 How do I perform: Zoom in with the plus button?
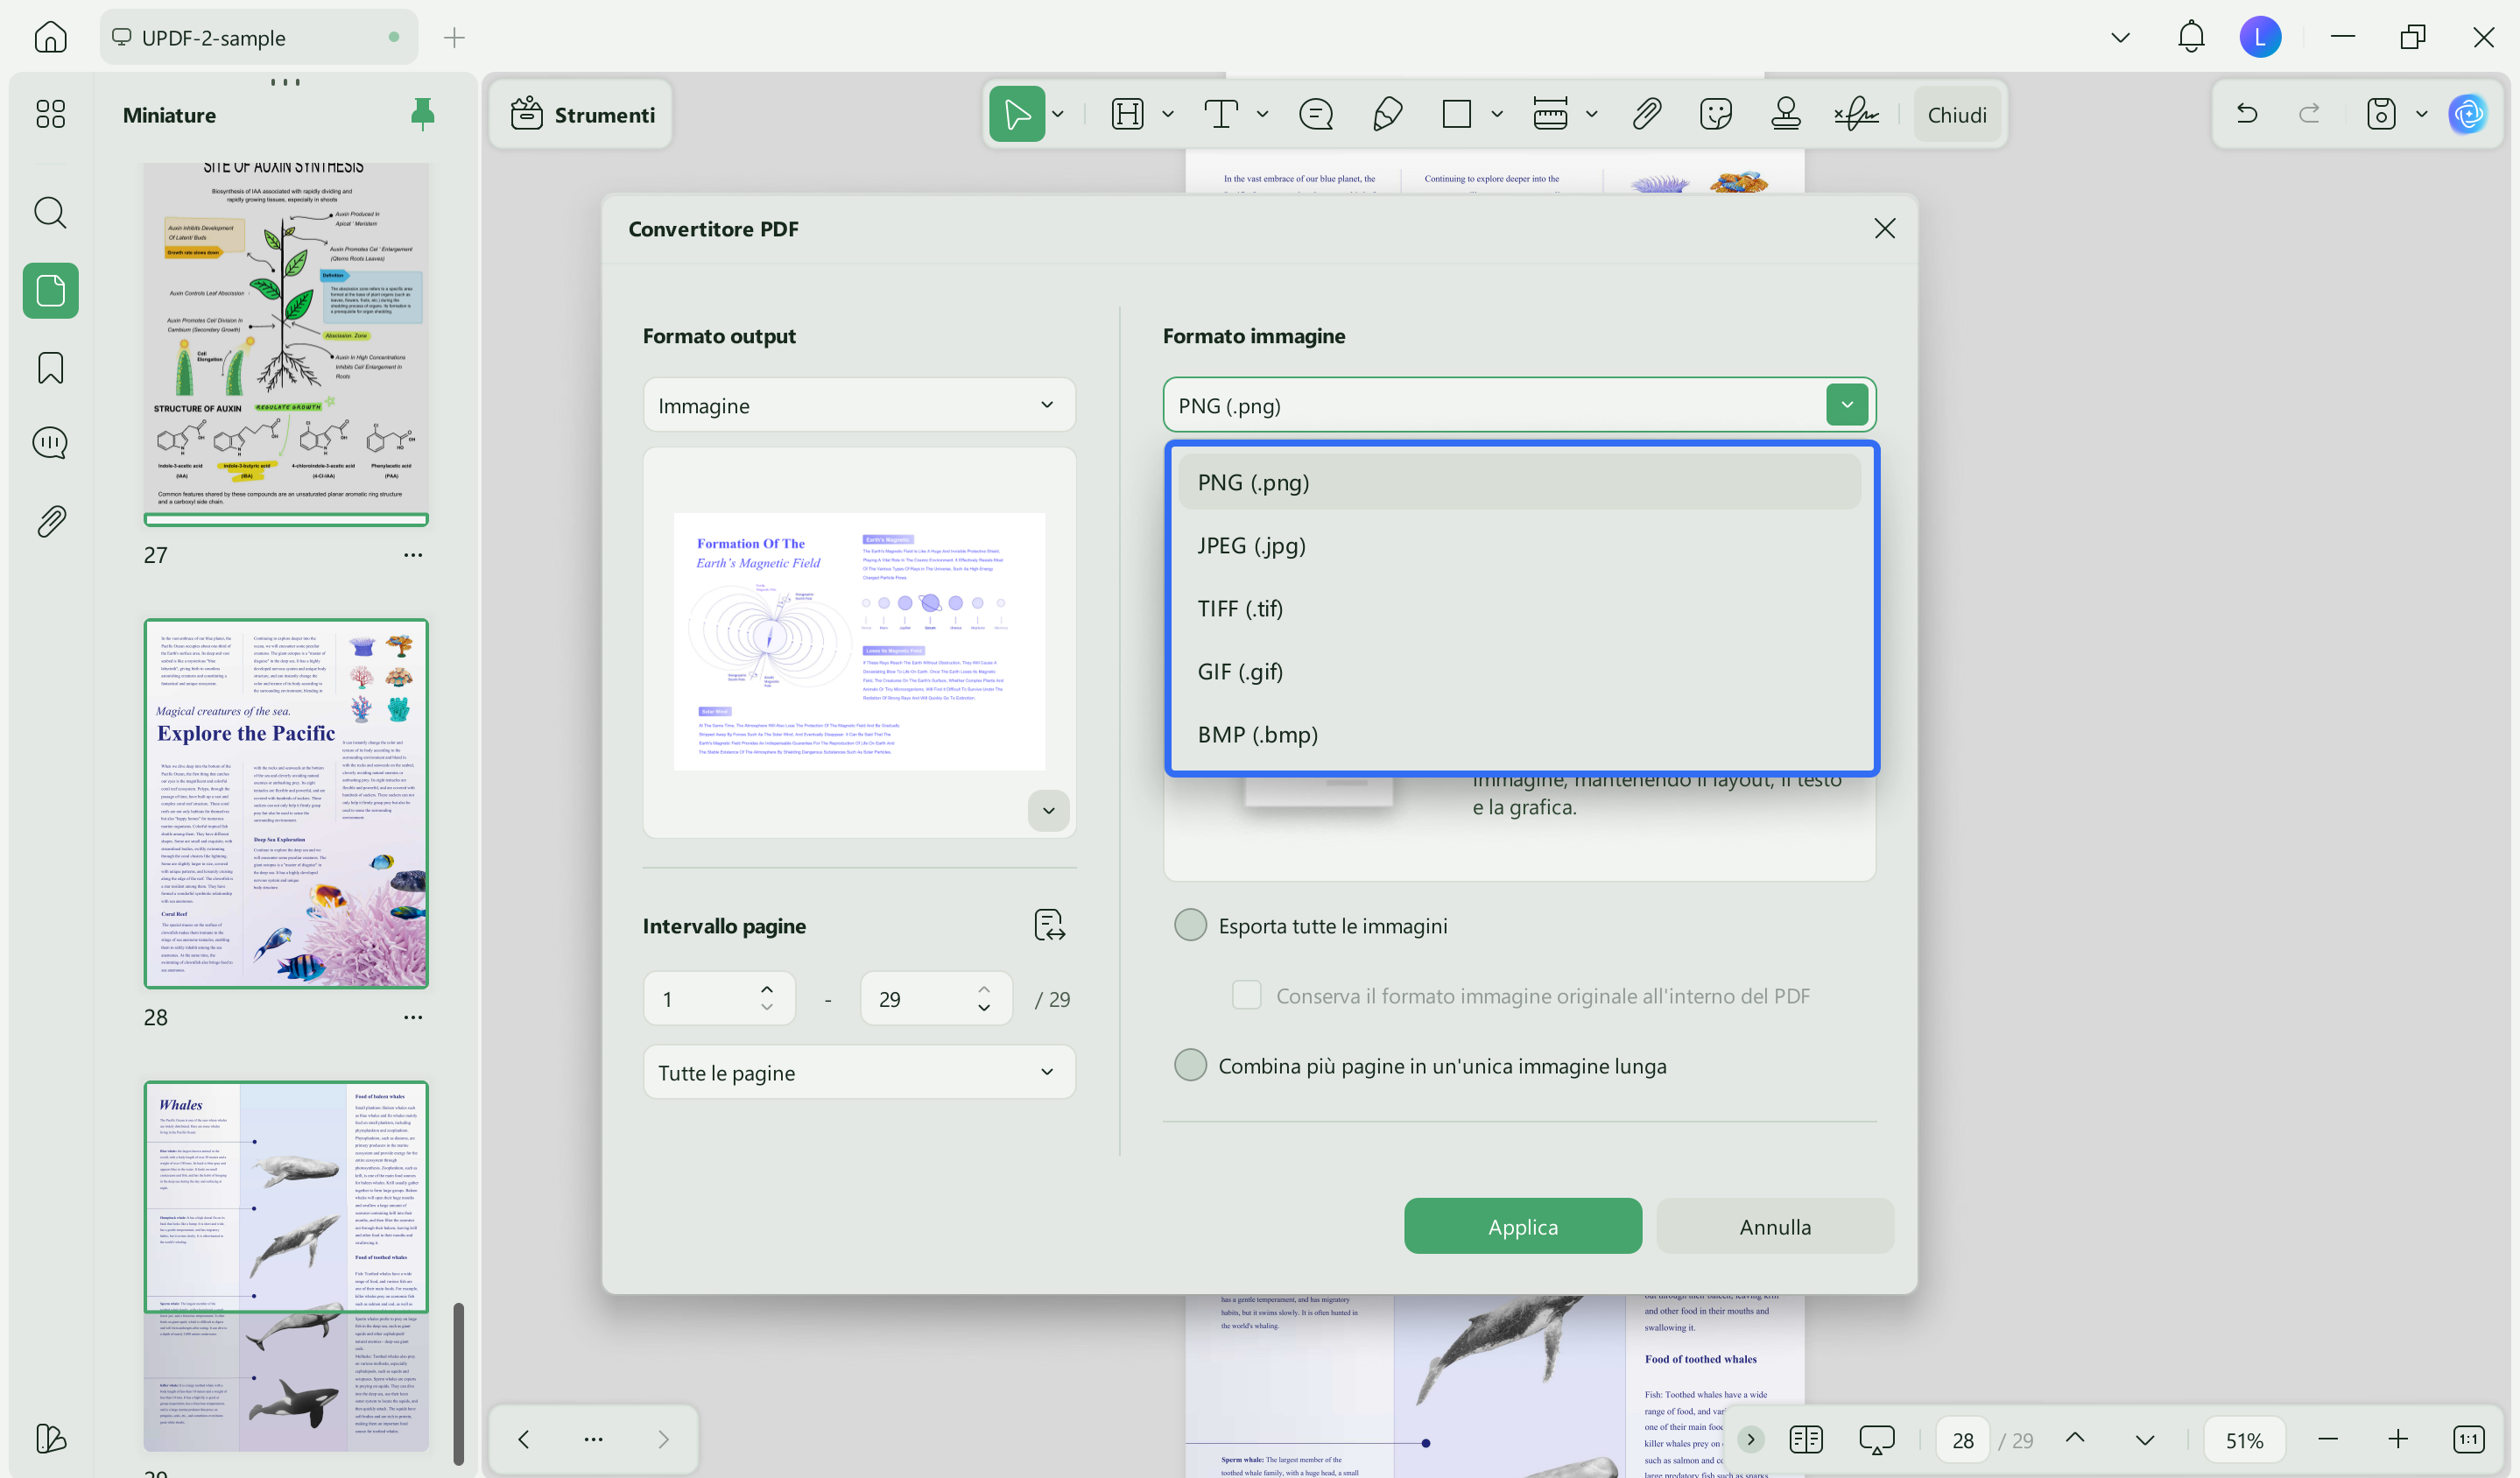click(2398, 1439)
